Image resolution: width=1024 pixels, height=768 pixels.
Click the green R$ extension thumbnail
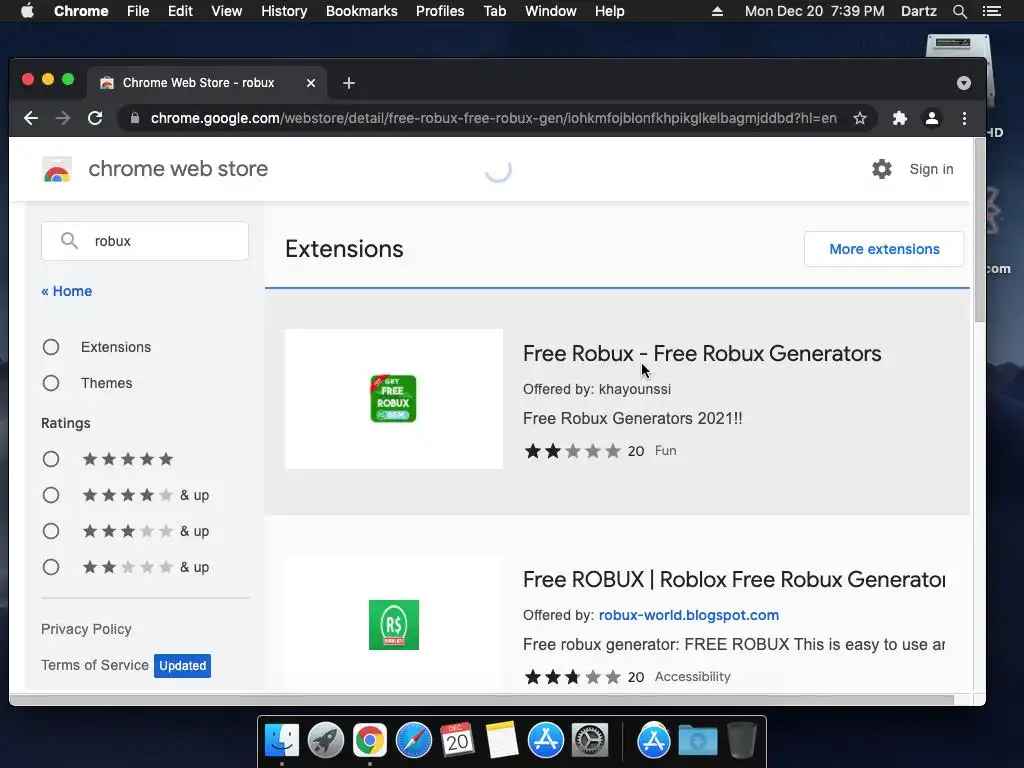(394, 625)
